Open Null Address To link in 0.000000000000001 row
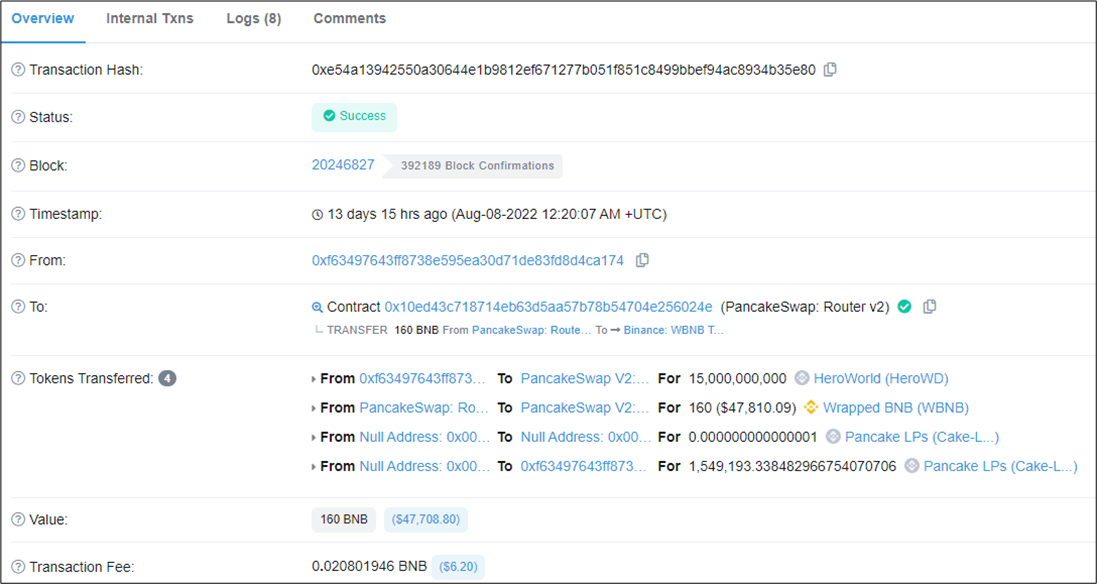Image resolution: width=1097 pixels, height=584 pixels. [x=586, y=436]
